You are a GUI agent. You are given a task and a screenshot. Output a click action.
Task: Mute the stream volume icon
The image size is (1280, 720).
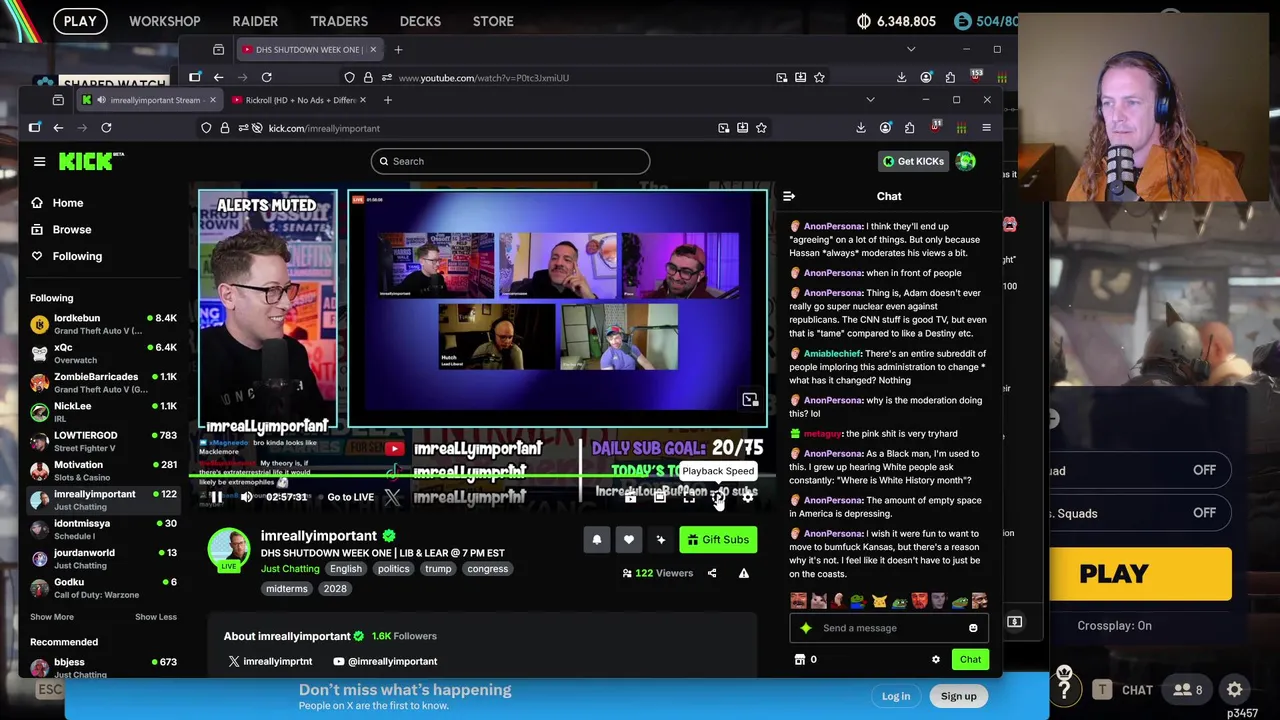246,497
